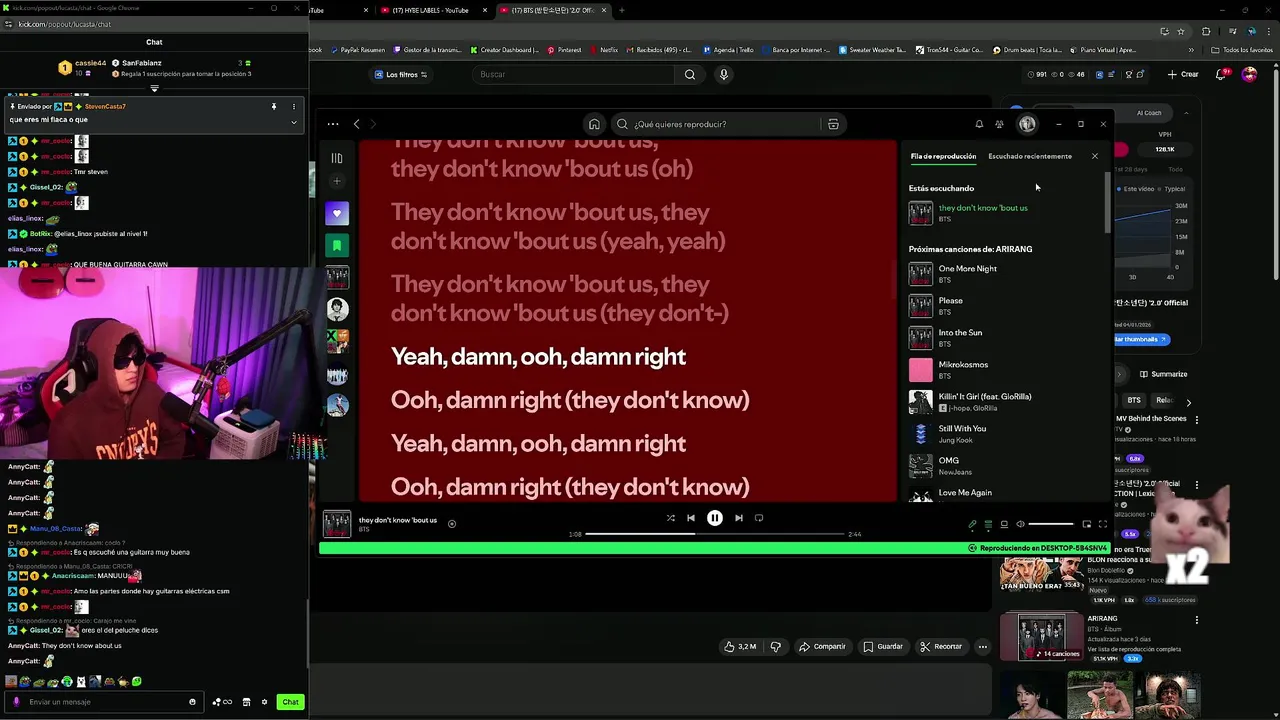Play Mikrokosmos from the queue

point(1005,369)
